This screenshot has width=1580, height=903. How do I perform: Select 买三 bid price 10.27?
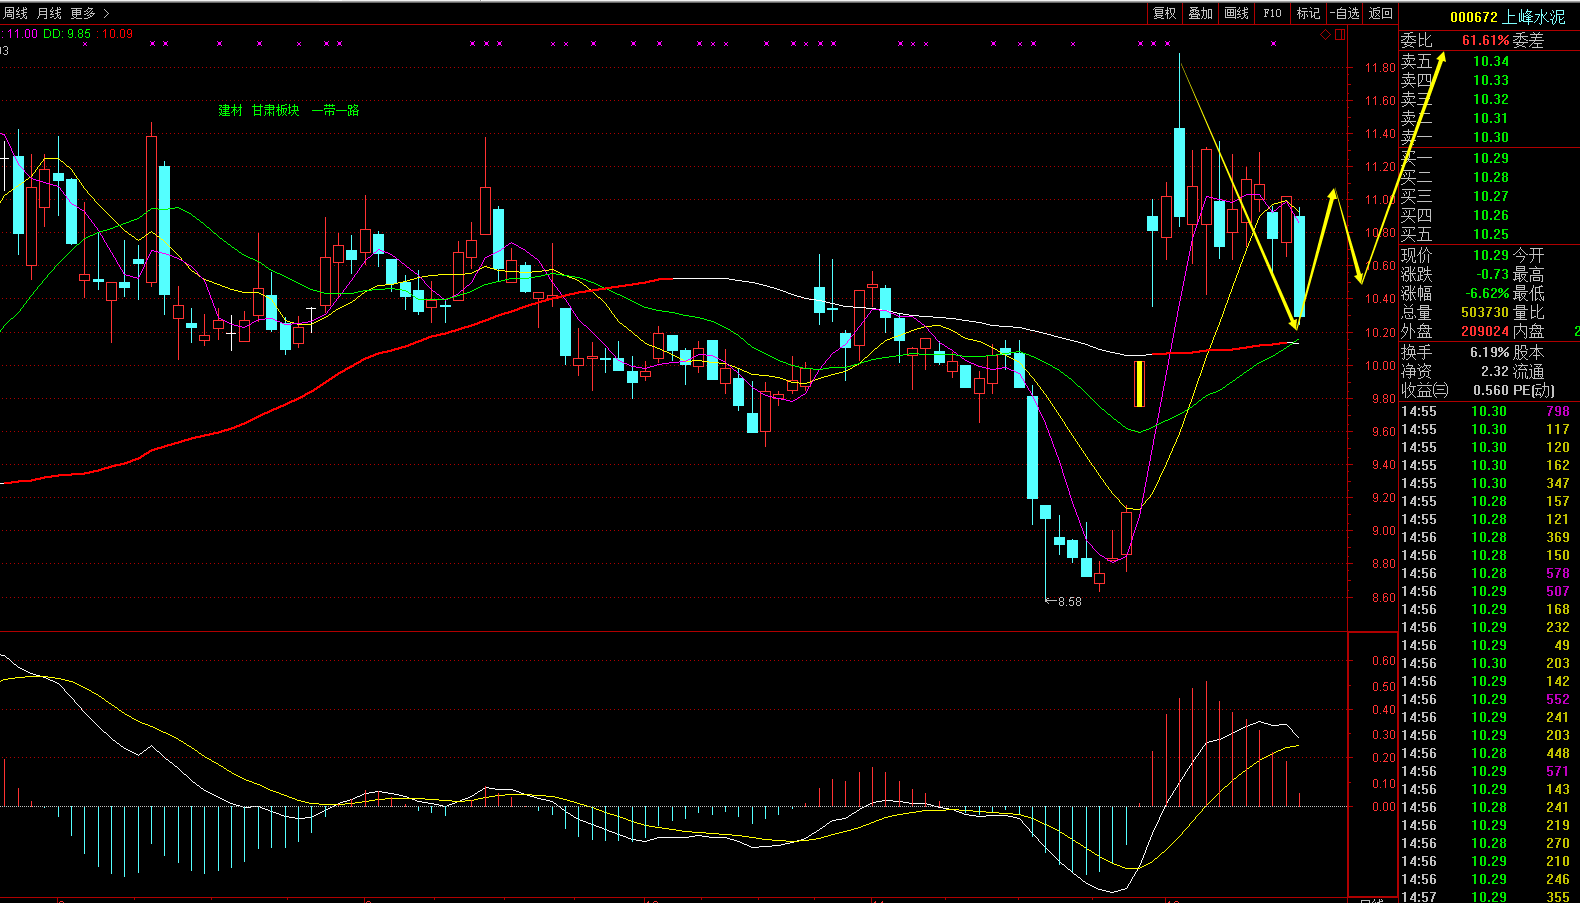[x=1490, y=197]
